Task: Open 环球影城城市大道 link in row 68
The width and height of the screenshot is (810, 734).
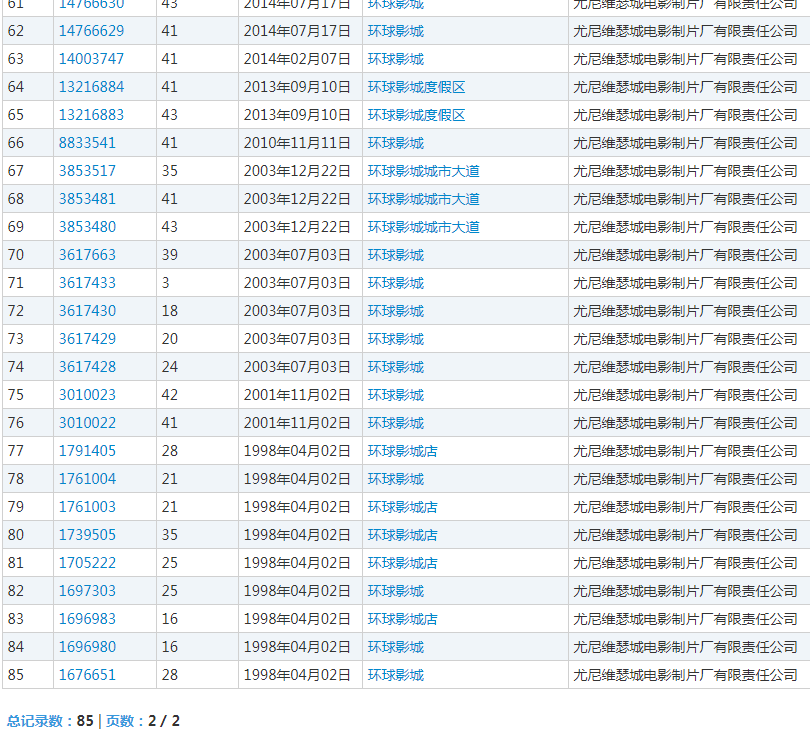Action: [x=423, y=199]
